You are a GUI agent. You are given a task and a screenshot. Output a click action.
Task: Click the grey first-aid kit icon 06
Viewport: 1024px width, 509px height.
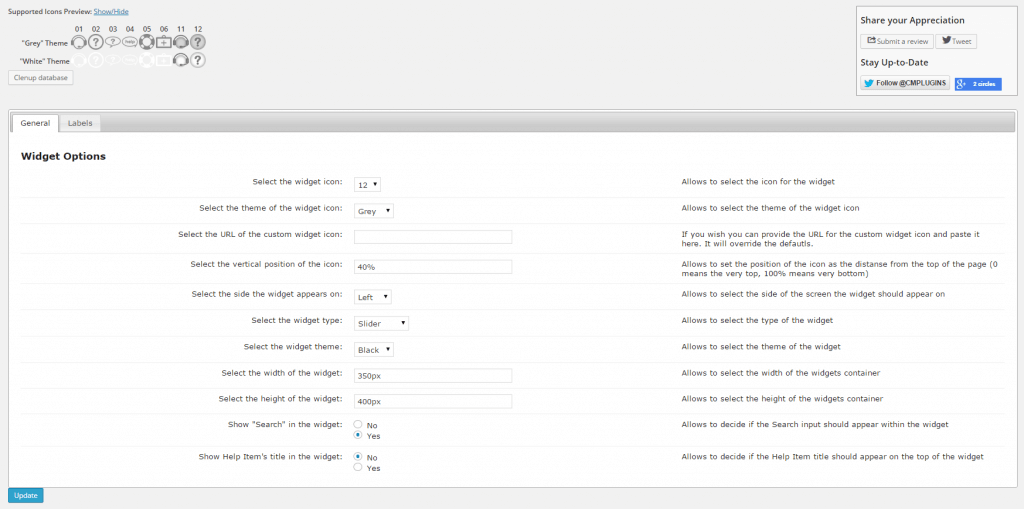(164, 42)
